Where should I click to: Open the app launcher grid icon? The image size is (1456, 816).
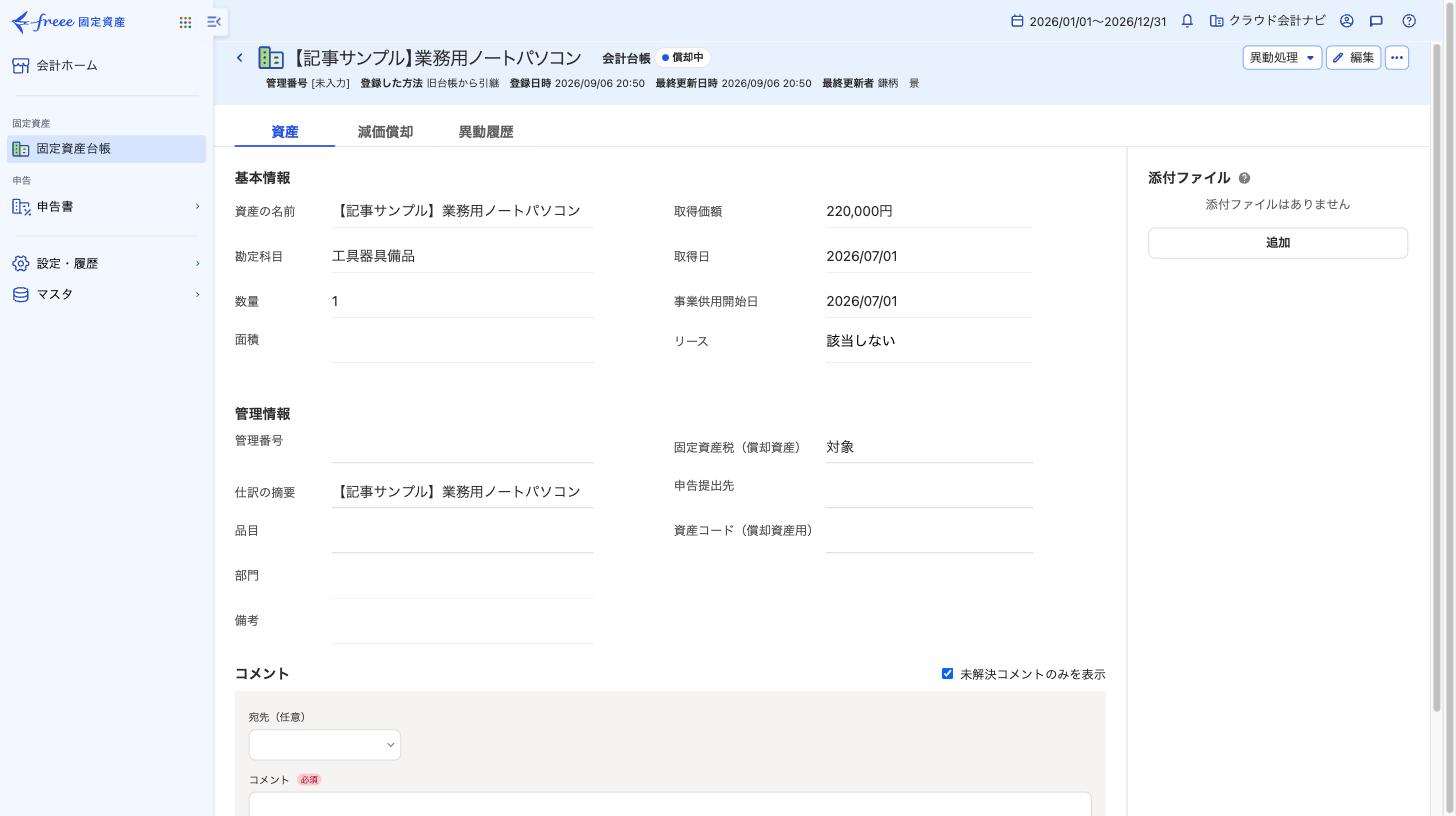coord(185,22)
